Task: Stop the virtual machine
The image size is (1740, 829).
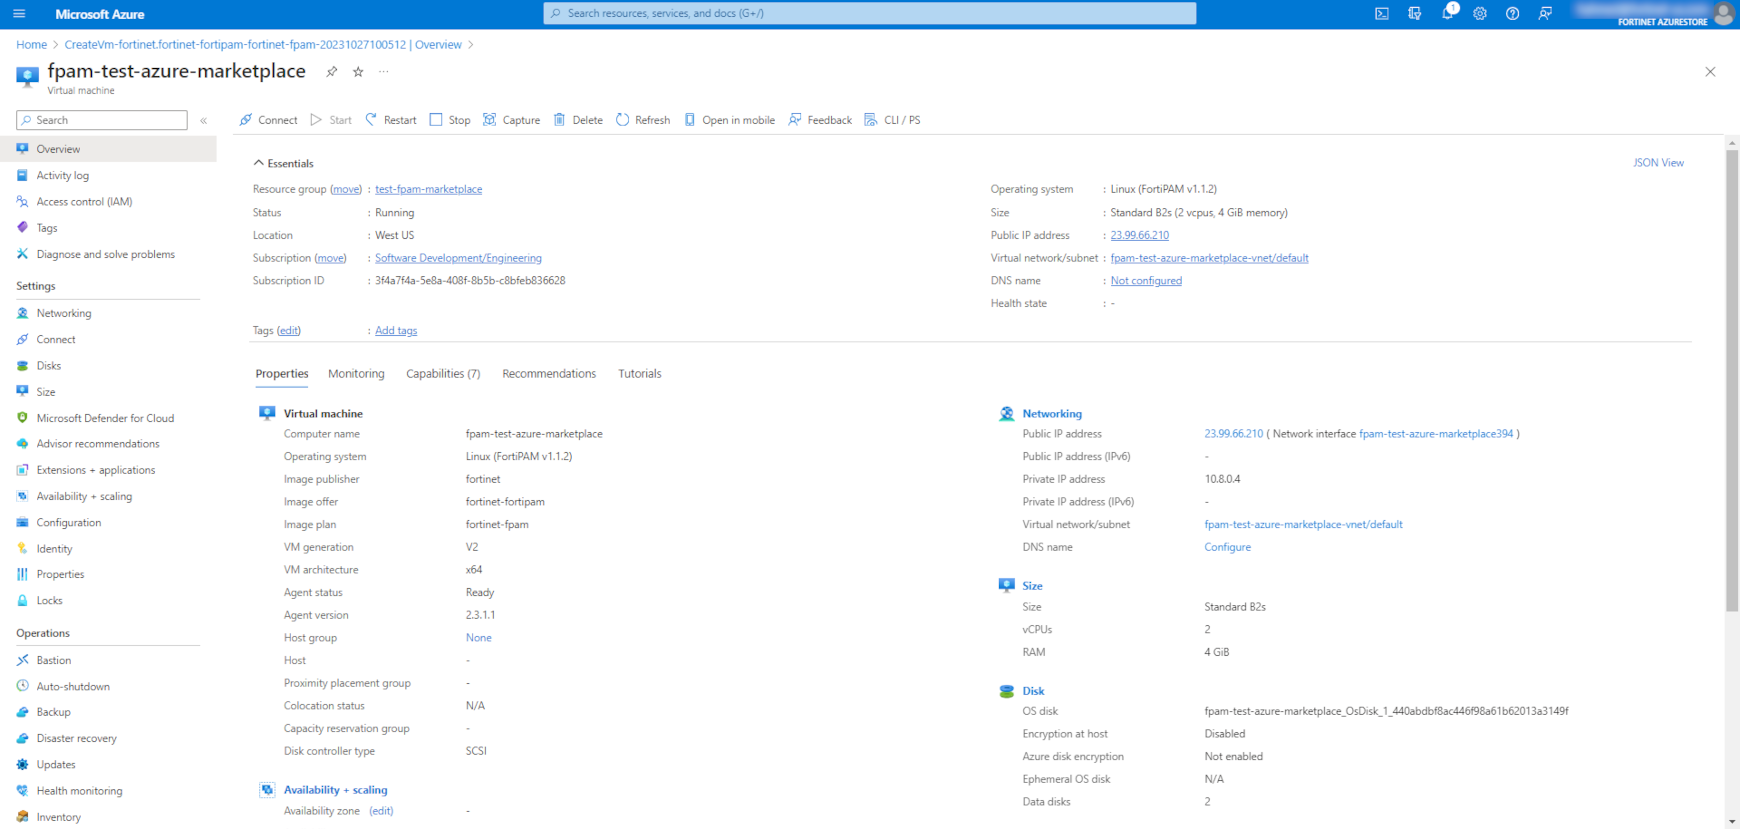Action: pyautogui.click(x=450, y=120)
